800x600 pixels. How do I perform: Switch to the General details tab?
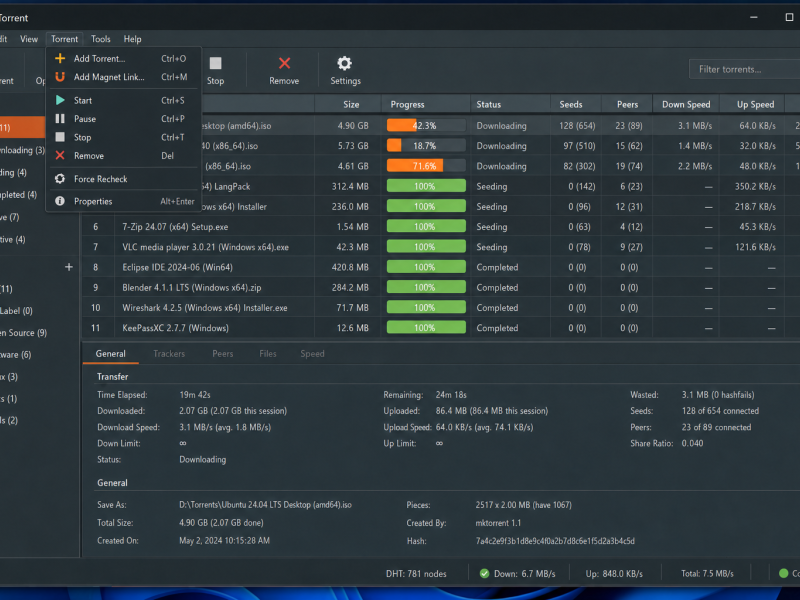coord(111,354)
